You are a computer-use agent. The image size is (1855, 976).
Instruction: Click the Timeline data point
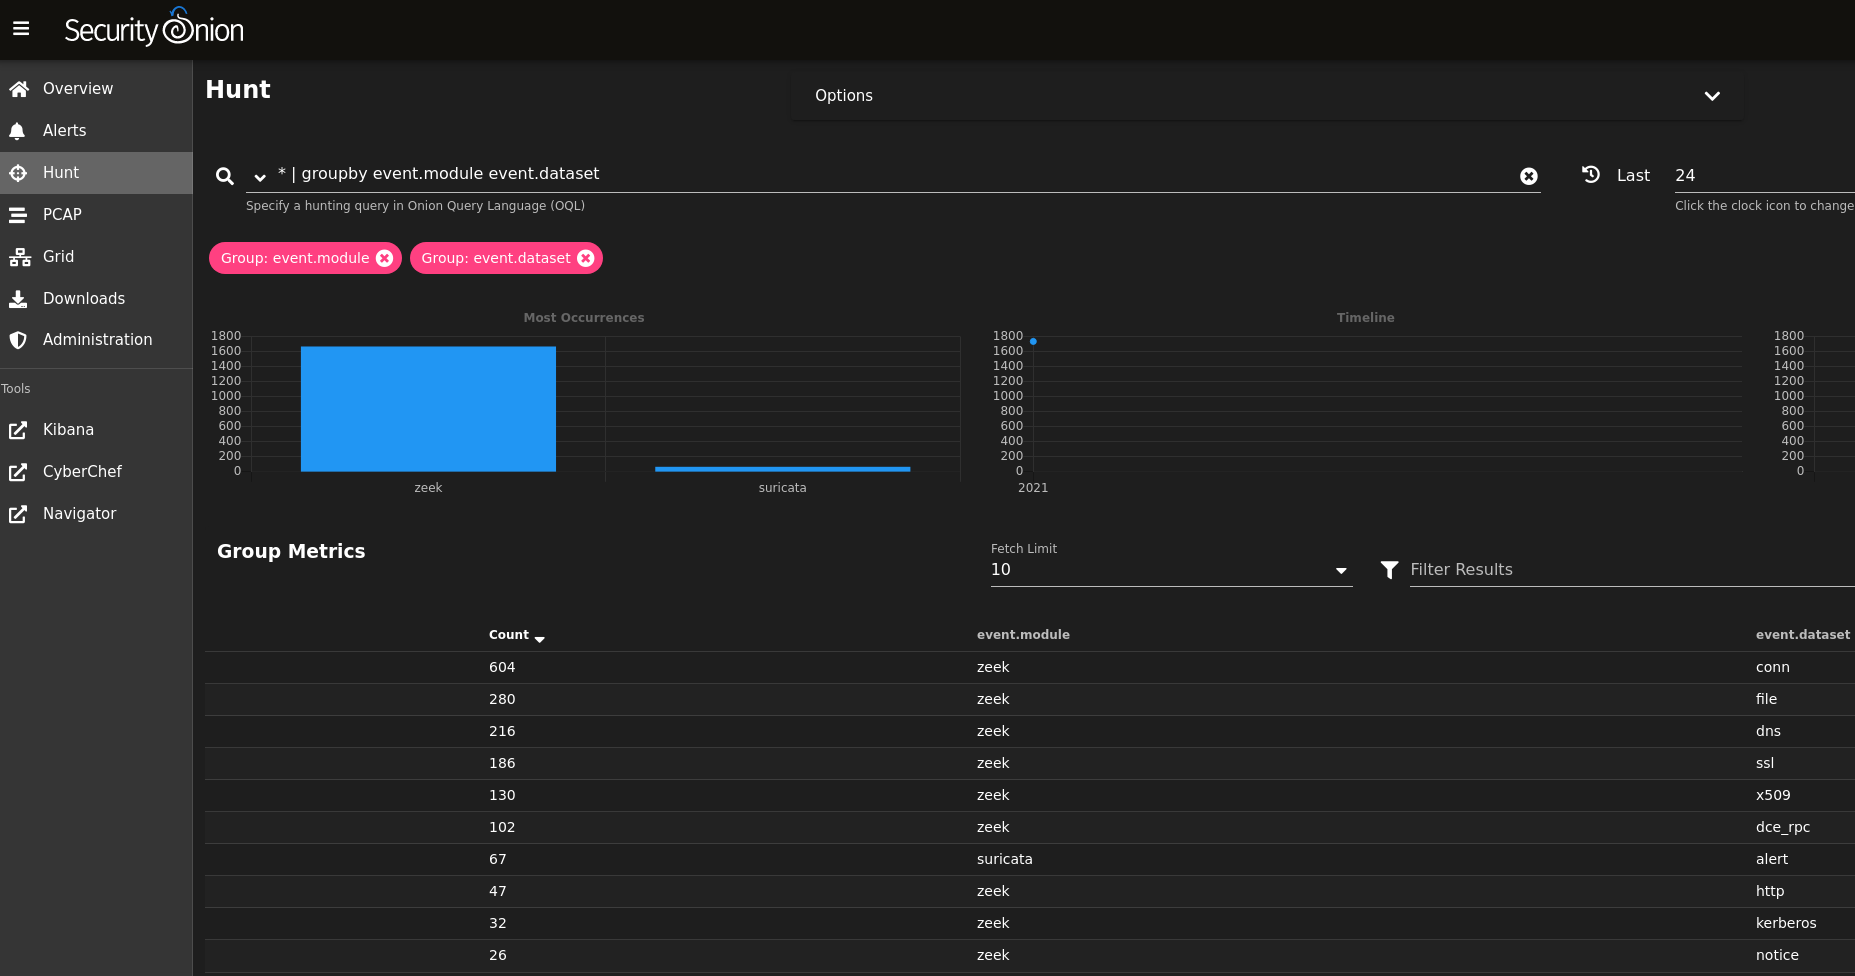point(1033,342)
